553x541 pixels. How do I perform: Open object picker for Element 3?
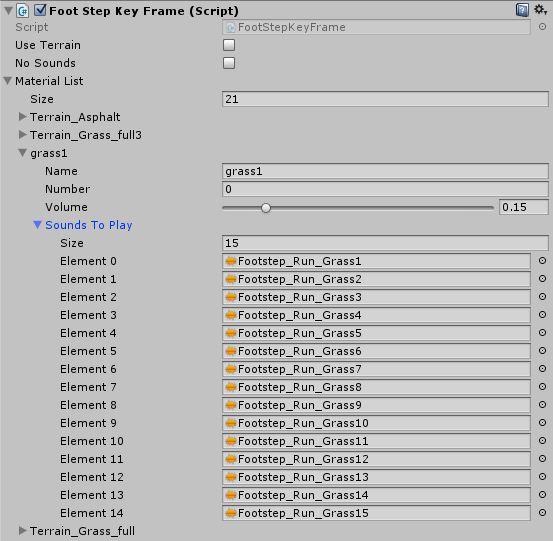pos(542,315)
